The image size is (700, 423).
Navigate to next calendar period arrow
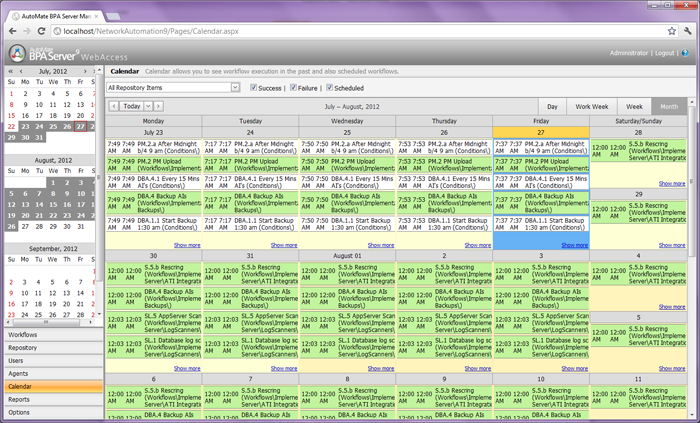point(158,106)
